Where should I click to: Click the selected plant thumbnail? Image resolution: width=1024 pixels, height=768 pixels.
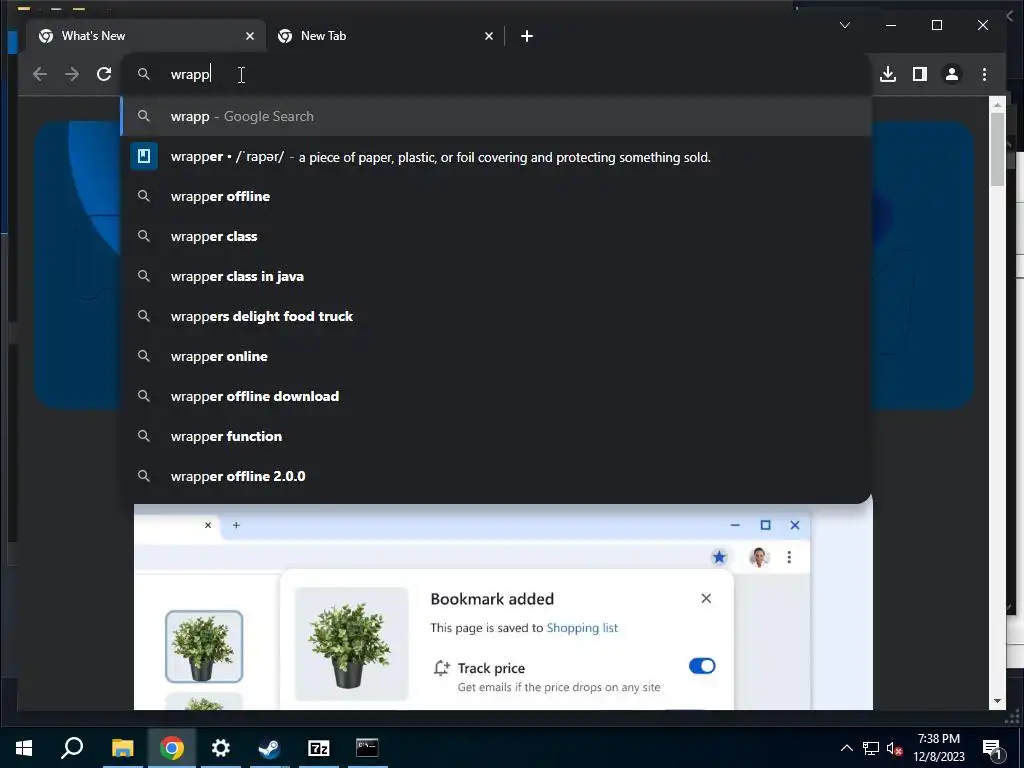click(x=204, y=647)
